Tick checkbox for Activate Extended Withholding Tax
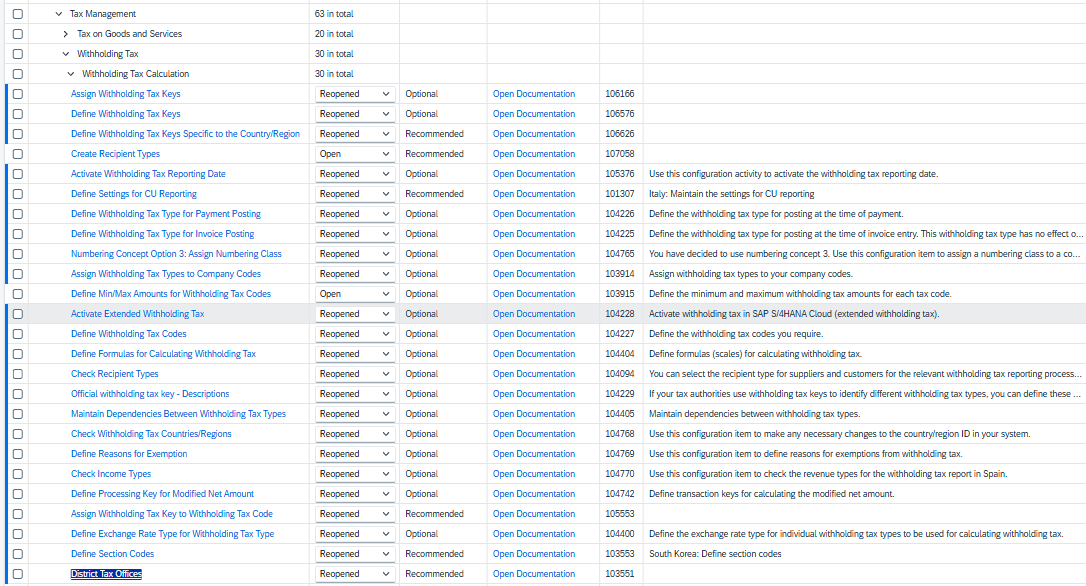The width and height of the screenshot is (1086, 586). pos(18,314)
